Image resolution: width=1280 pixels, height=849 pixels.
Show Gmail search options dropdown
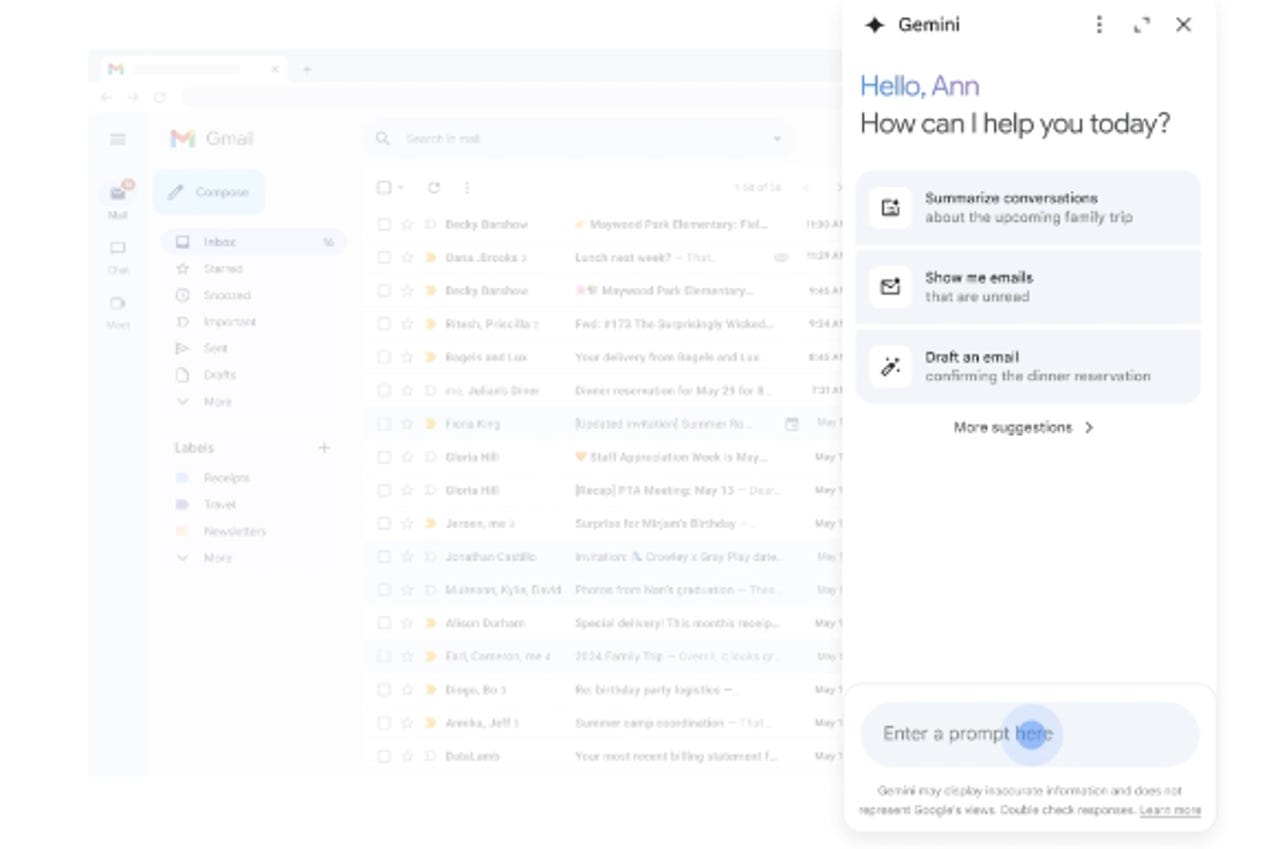[777, 139]
